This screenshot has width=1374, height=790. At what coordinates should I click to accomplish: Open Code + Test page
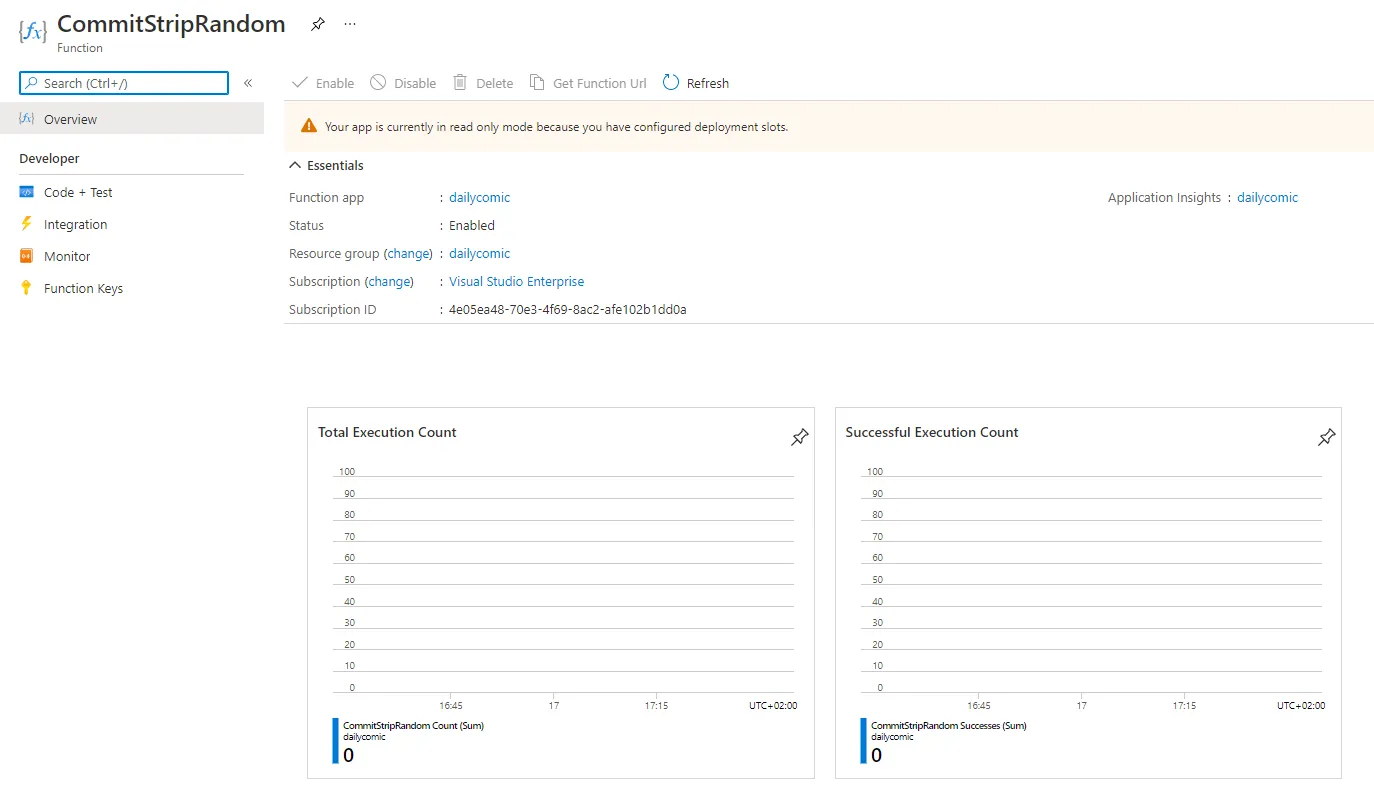click(78, 192)
